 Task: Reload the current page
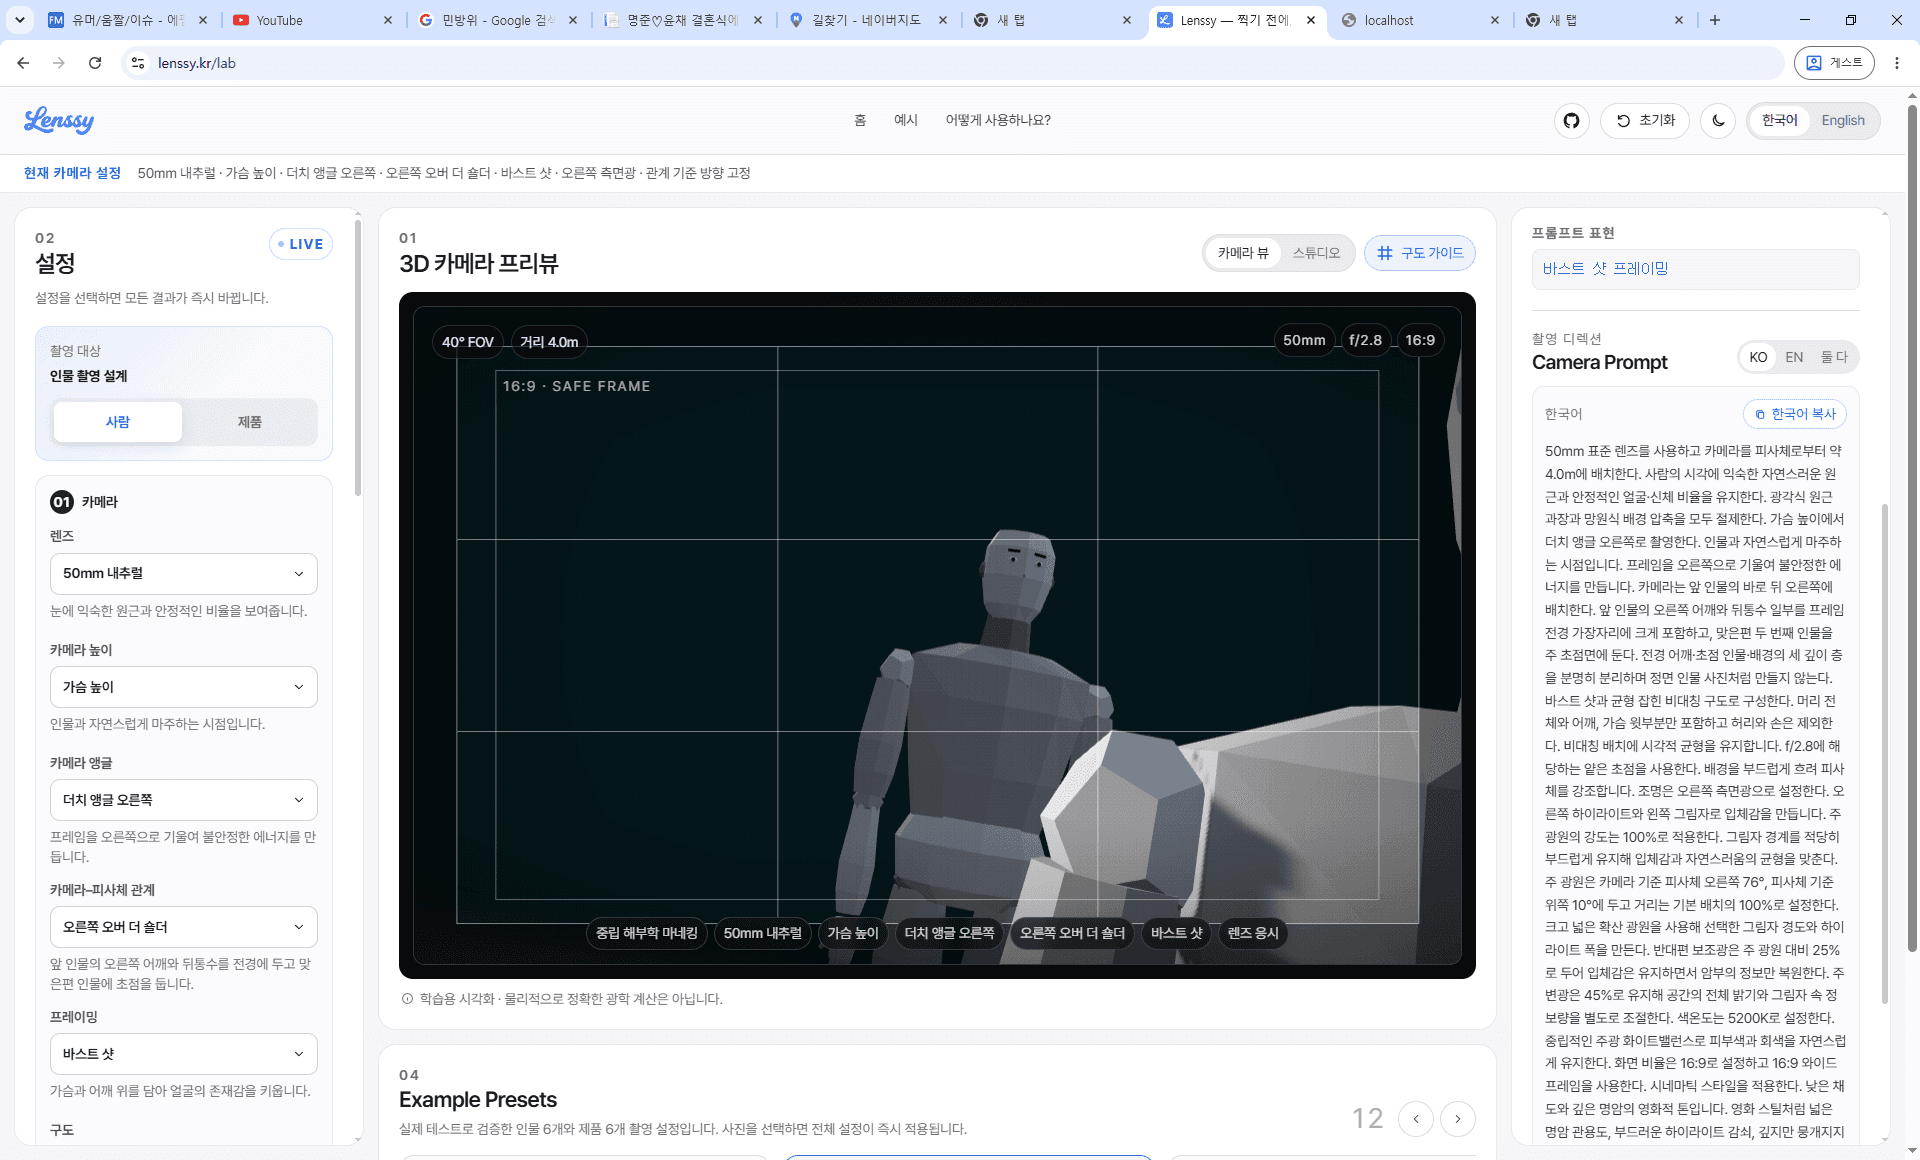click(x=95, y=63)
